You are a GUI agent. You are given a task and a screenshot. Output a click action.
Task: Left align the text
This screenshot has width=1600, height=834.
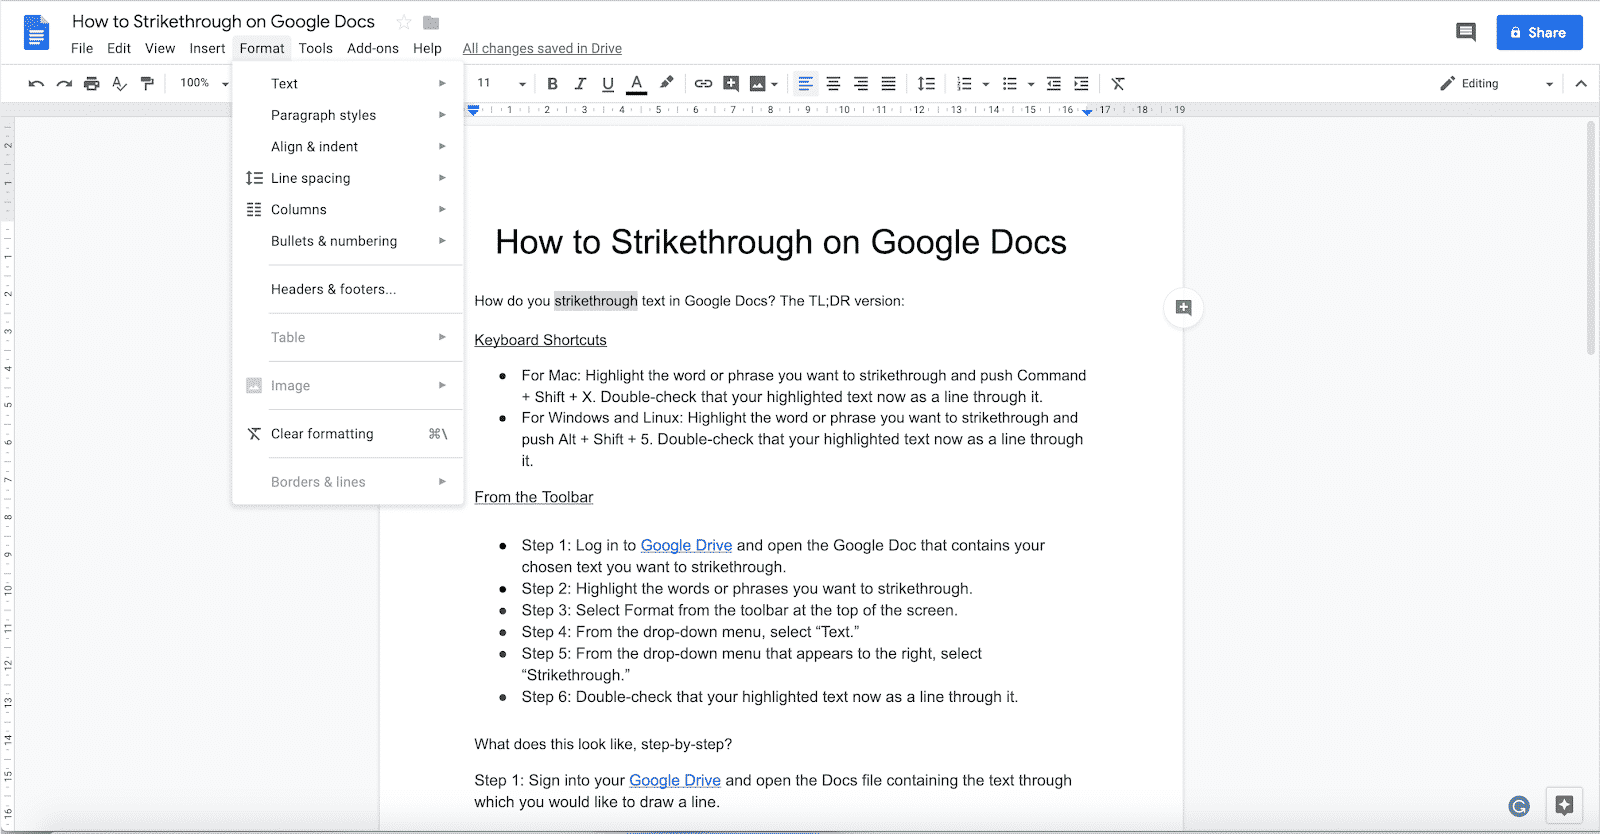(805, 84)
